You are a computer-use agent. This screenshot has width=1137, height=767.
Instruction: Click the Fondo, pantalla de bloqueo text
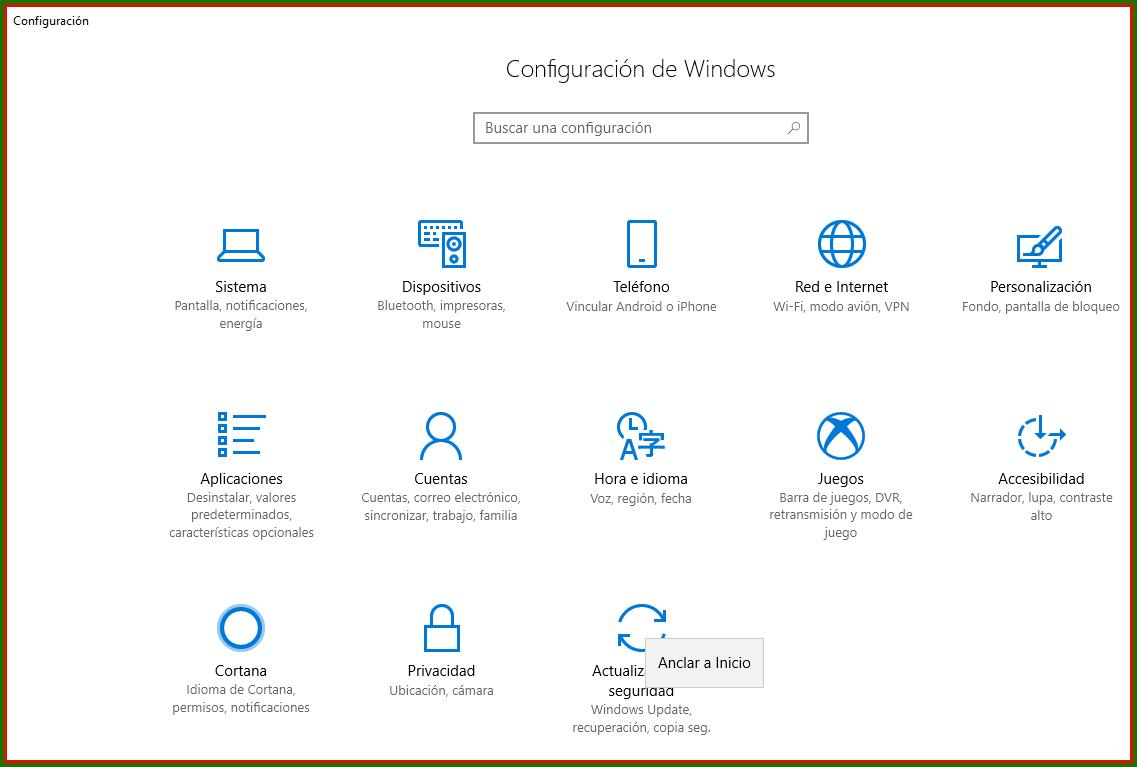(1040, 306)
